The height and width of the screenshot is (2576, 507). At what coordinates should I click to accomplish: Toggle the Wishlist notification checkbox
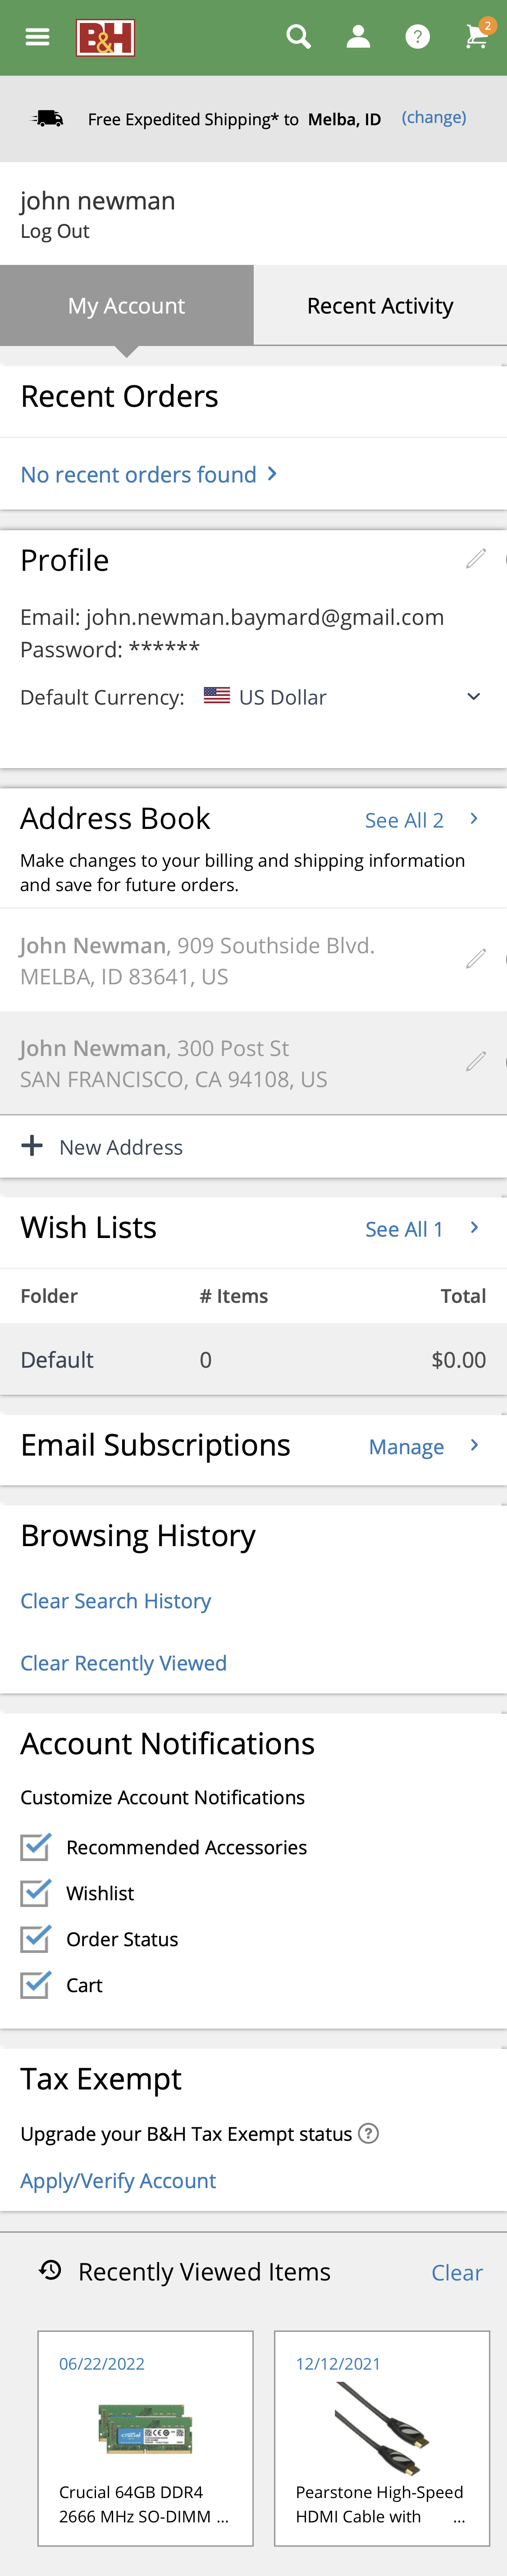[x=35, y=1892]
